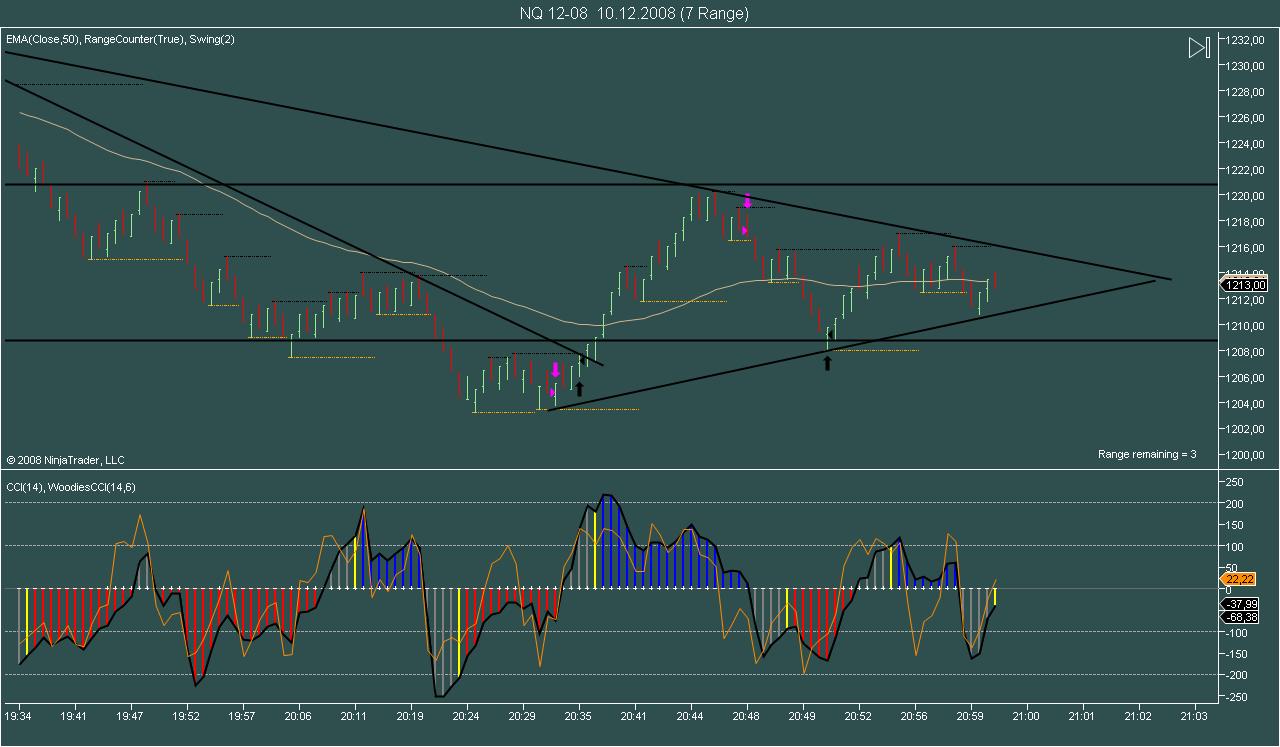This screenshot has width=1280, height=747.
Task: Select the magenta down arrow near 20:29
Action: (555, 370)
